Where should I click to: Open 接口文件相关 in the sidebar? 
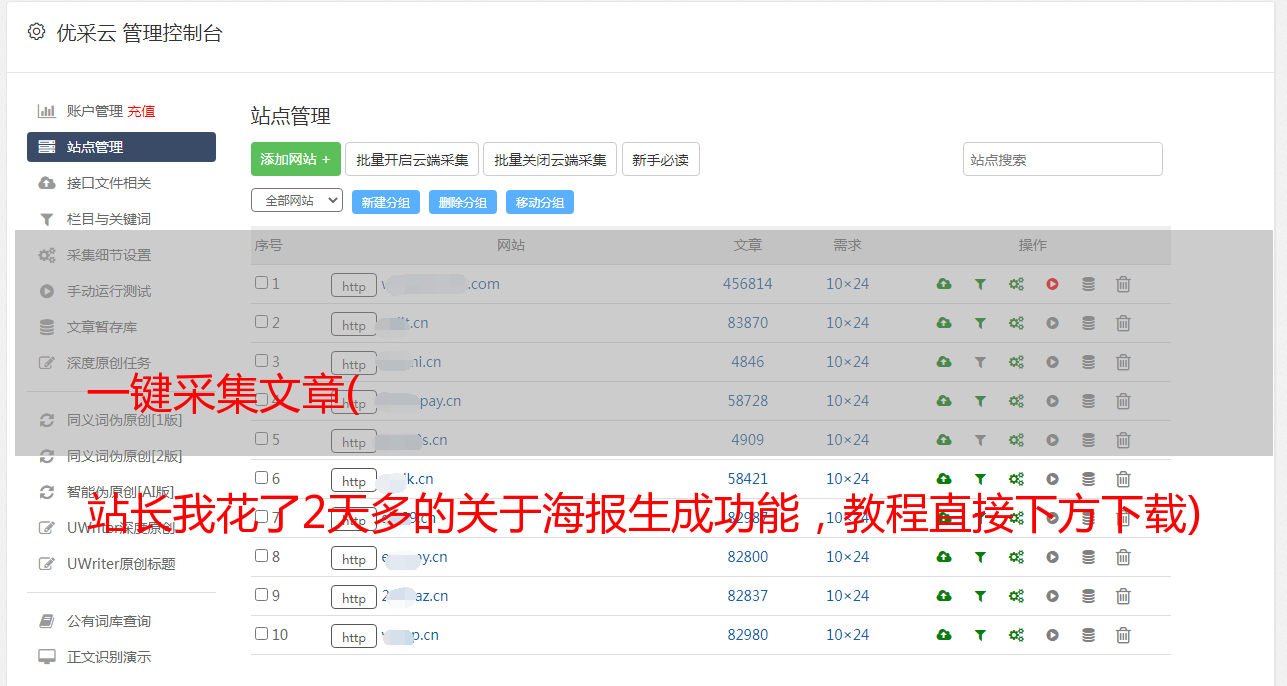109,183
